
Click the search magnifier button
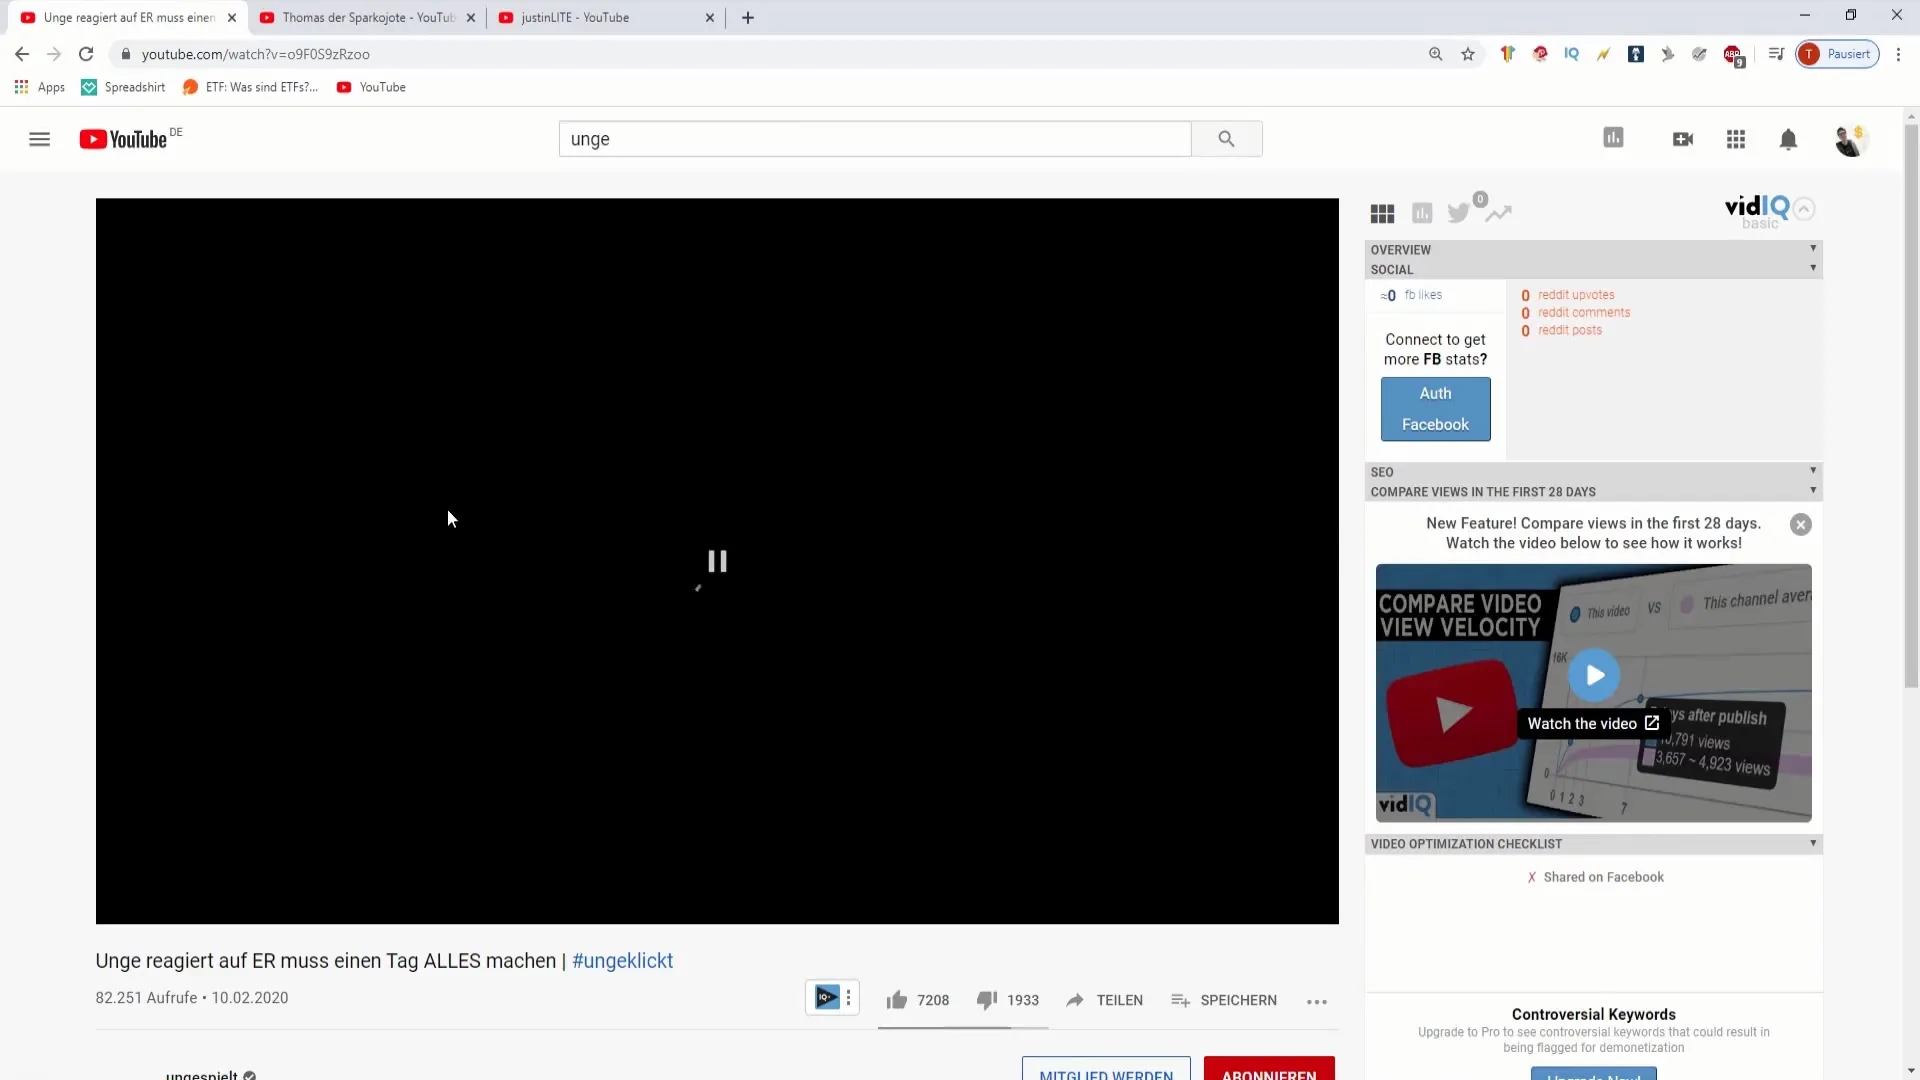click(1226, 139)
